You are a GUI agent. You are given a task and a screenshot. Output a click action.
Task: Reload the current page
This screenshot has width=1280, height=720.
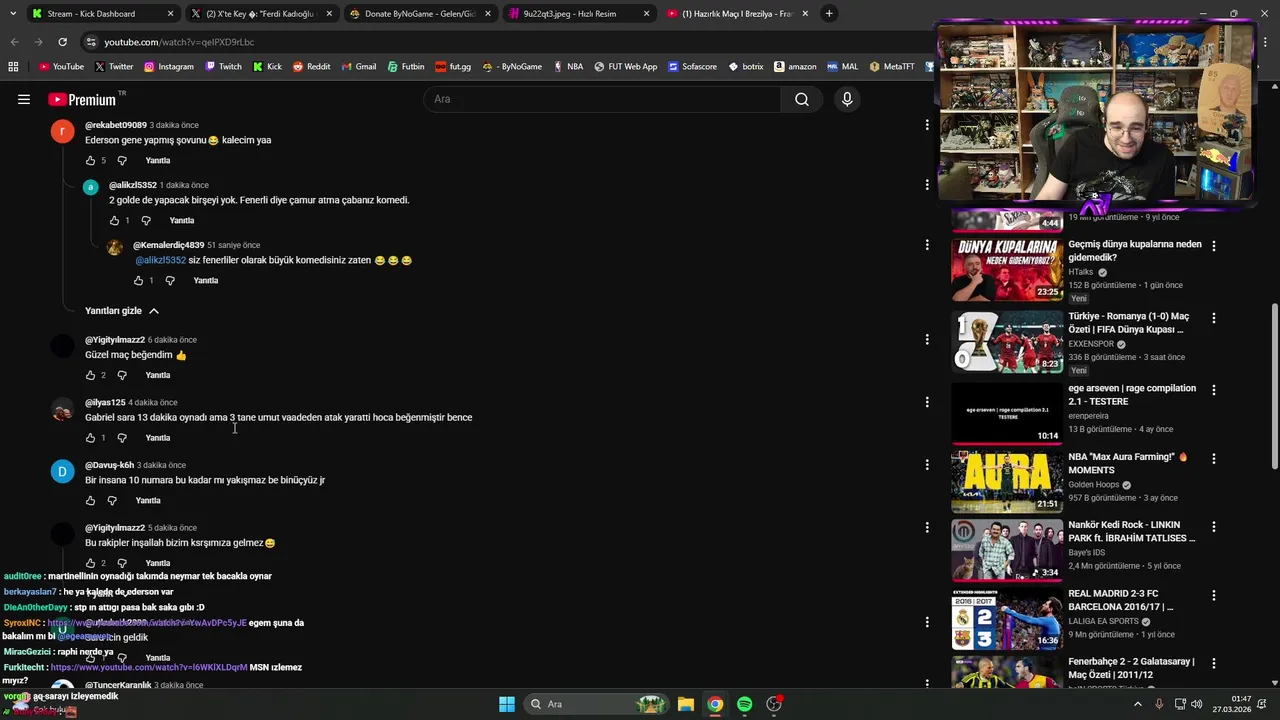point(62,42)
